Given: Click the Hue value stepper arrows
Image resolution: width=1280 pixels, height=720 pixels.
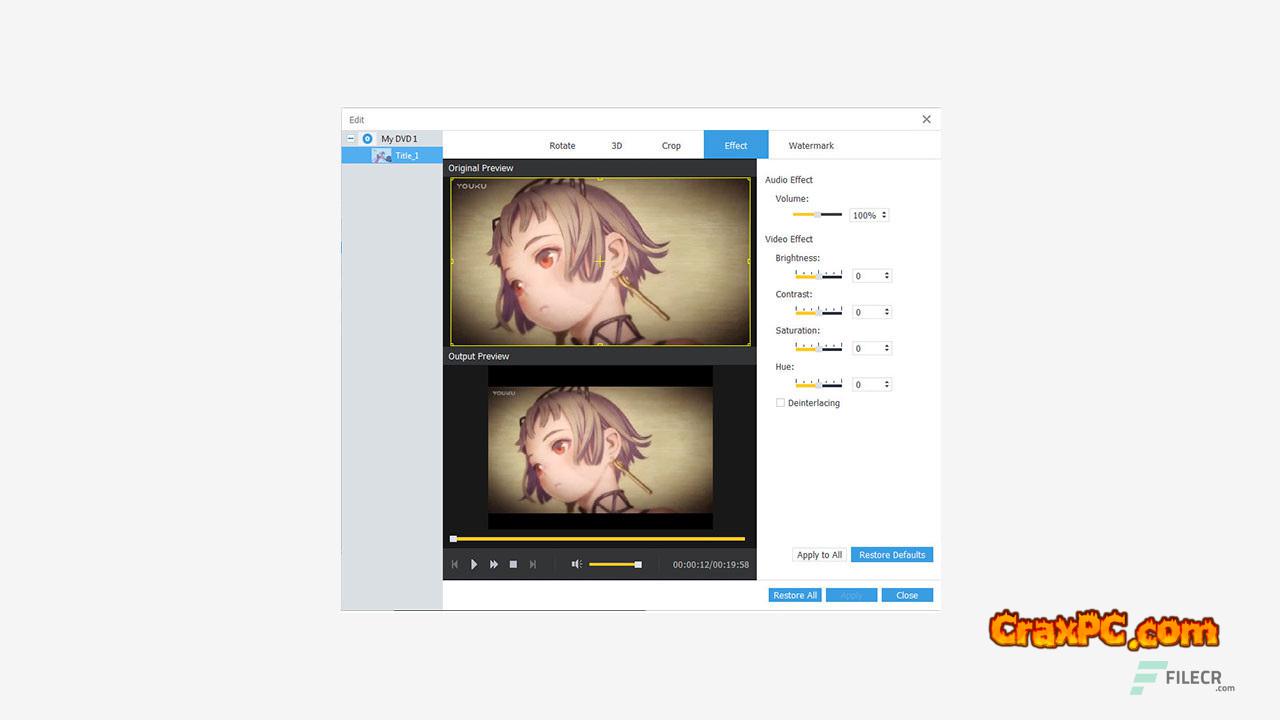Looking at the screenshot, I should [887, 384].
